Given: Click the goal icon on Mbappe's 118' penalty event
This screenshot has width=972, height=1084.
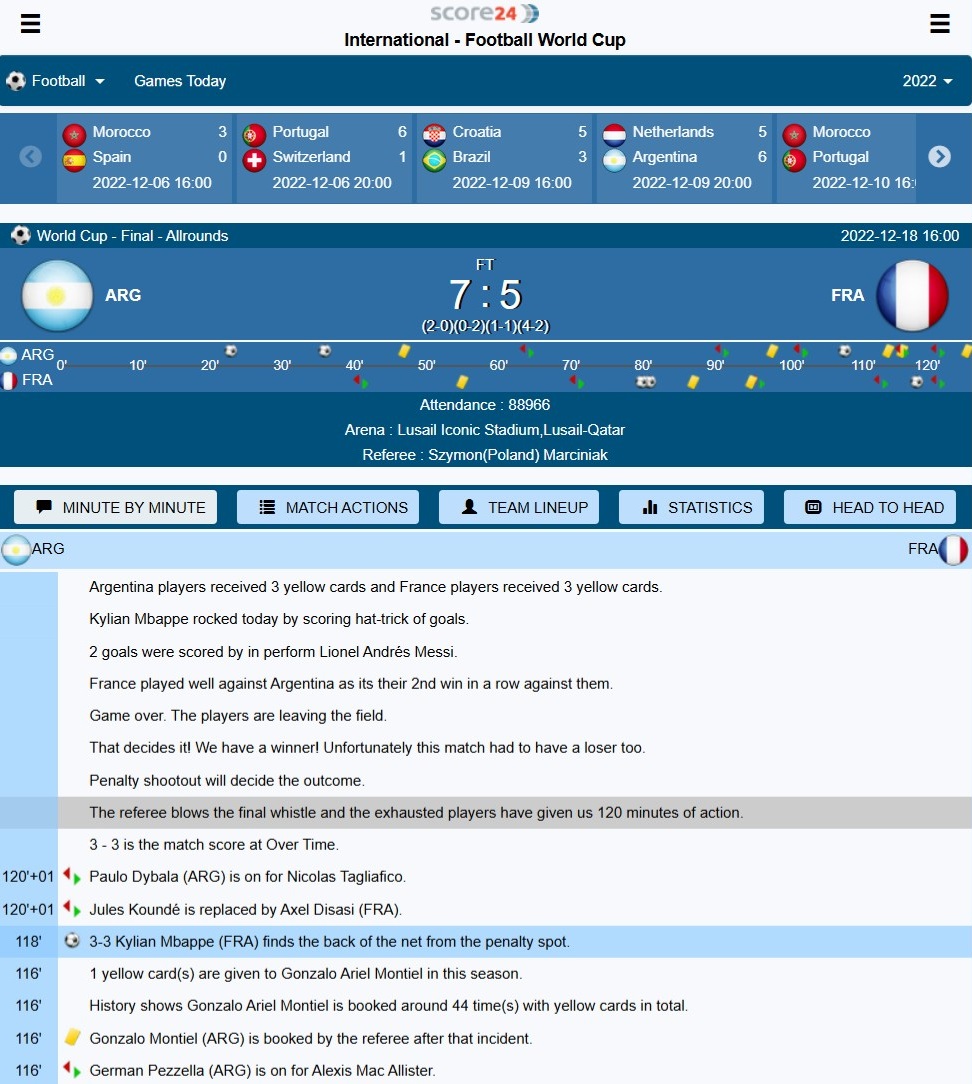Looking at the screenshot, I should (72, 941).
